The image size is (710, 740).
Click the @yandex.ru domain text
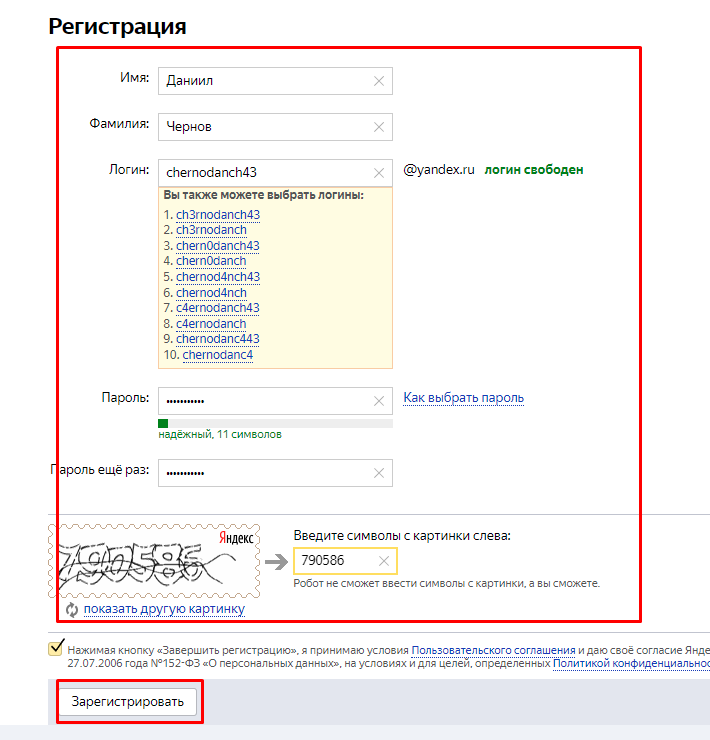click(x=439, y=170)
